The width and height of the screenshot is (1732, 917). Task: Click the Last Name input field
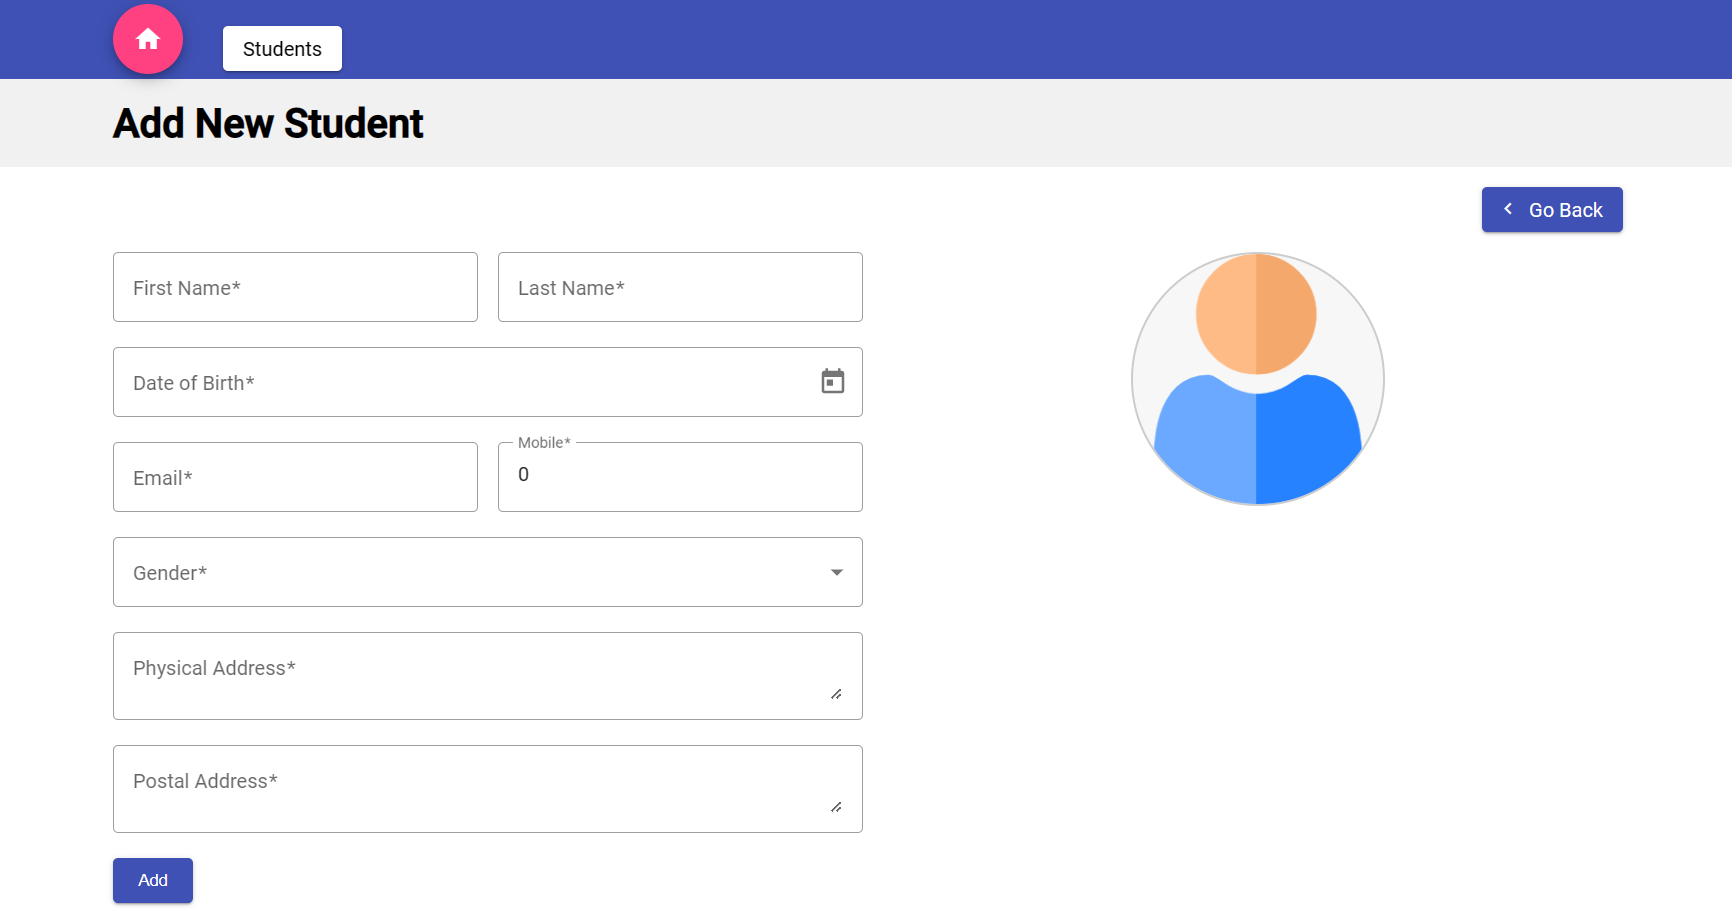point(680,287)
